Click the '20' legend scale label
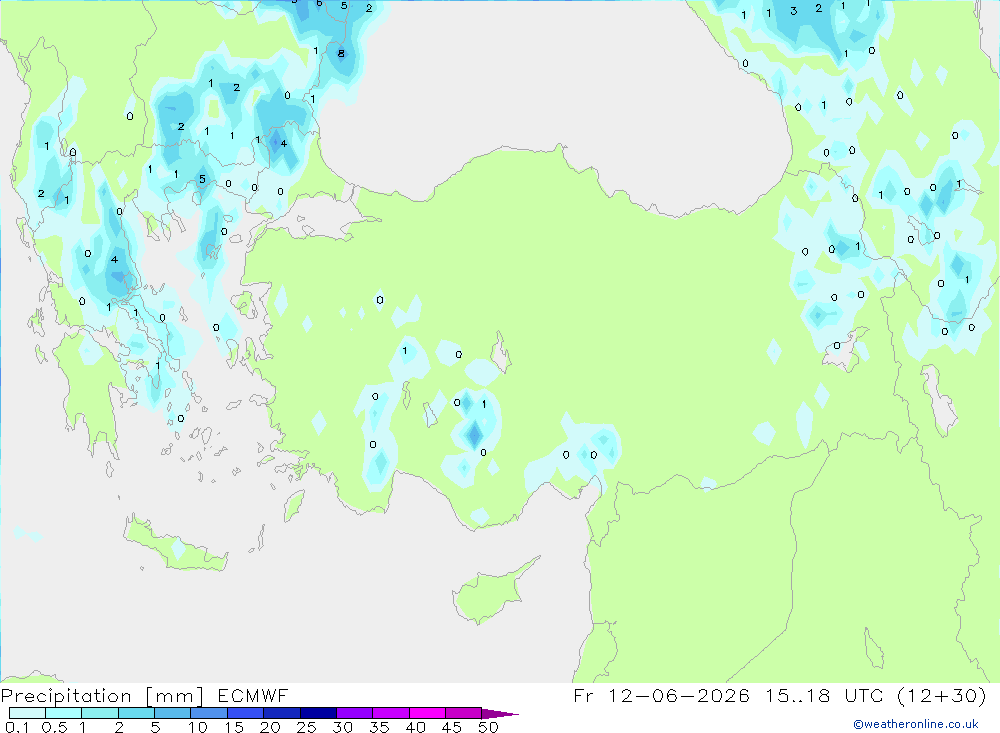Screen dimensions: 1000x733 (270, 727)
